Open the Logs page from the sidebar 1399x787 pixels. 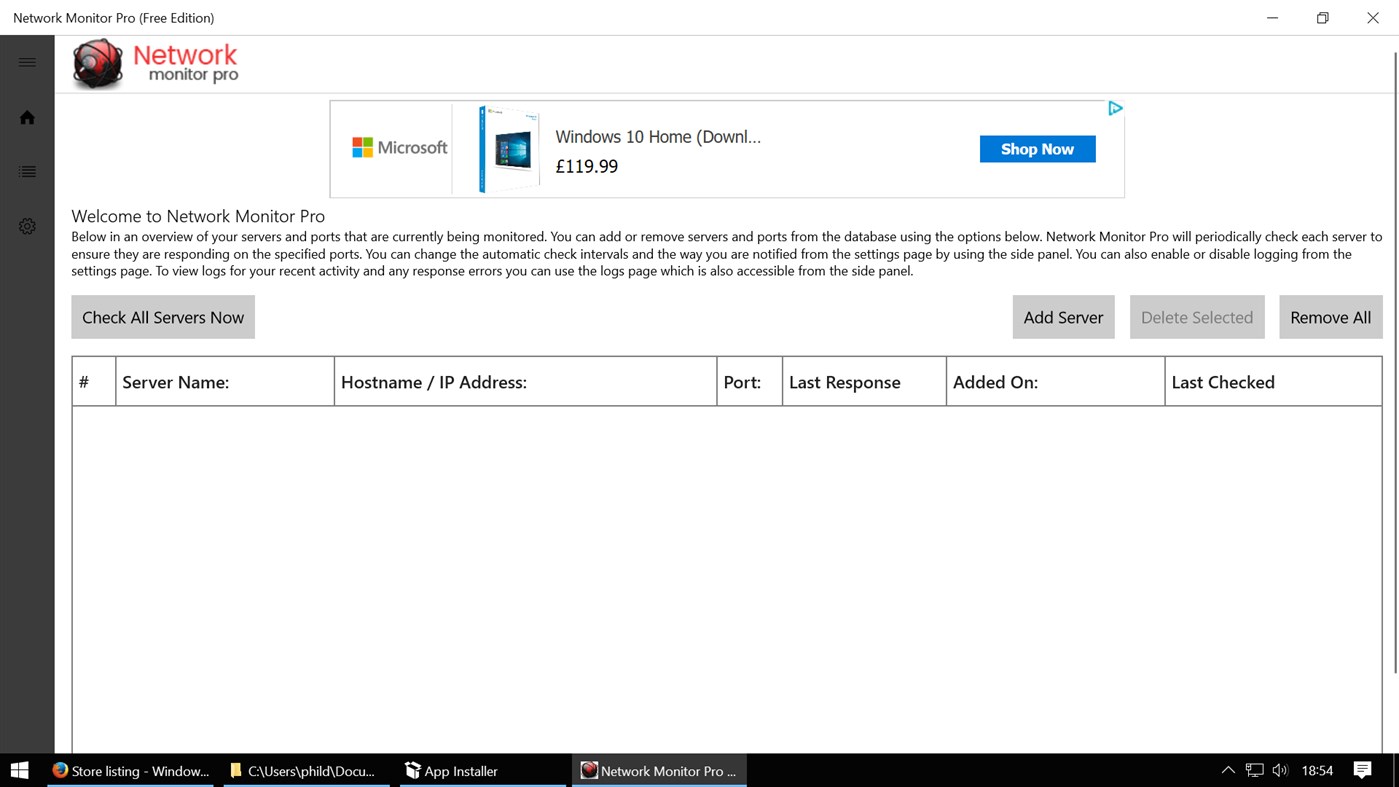click(26, 170)
